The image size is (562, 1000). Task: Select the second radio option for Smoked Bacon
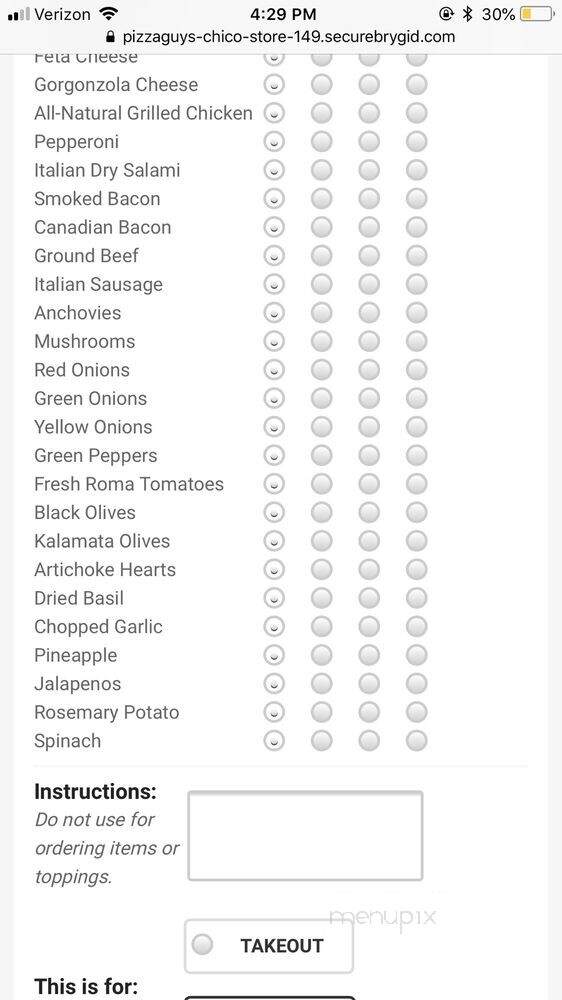coord(322,198)
